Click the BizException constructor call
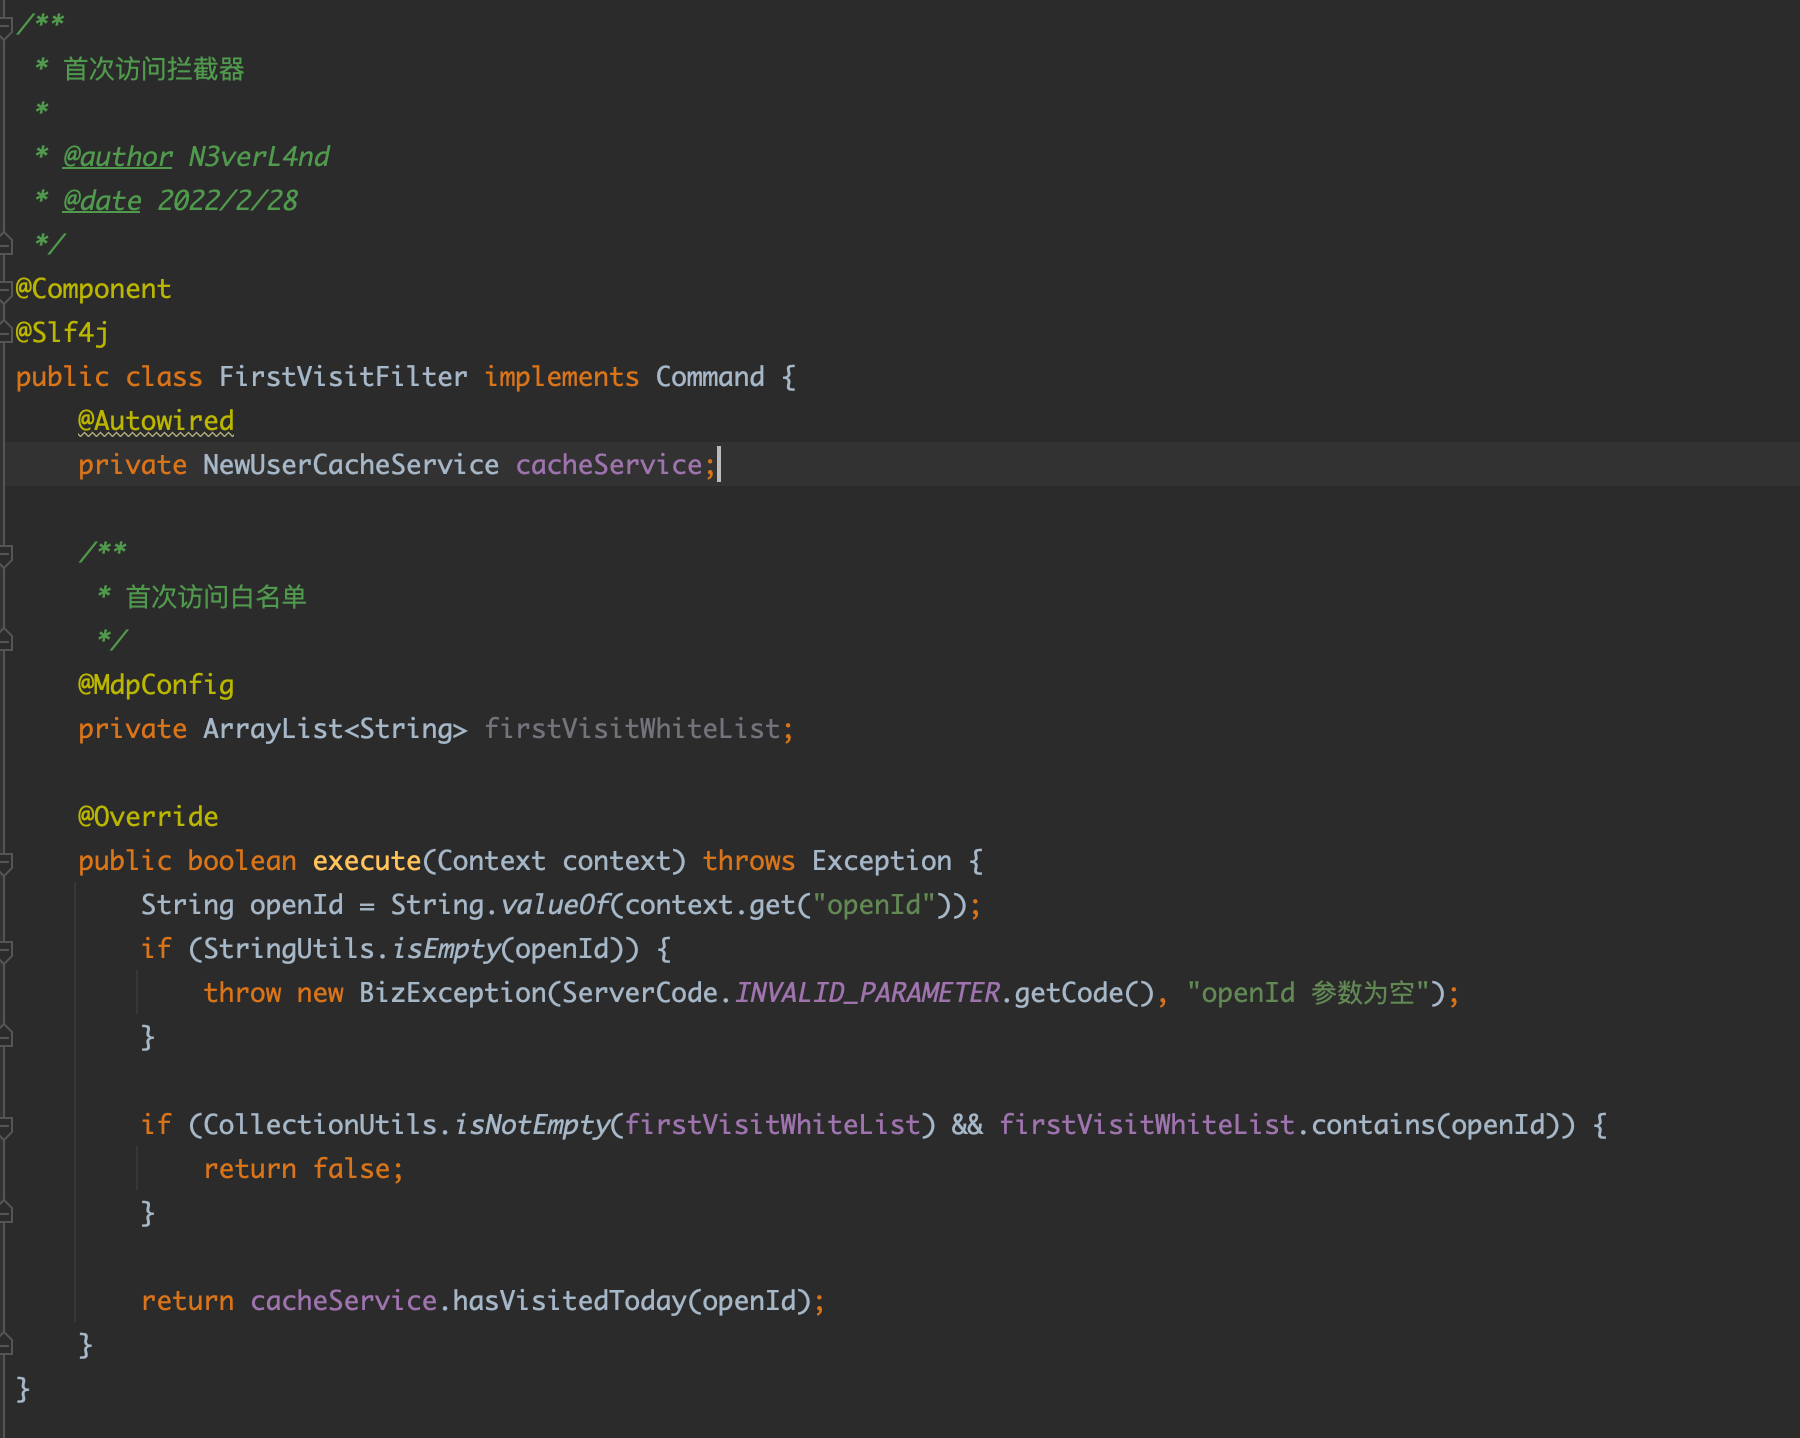This screenshot has height=1438, width=1800. click(x=453, y=993)
